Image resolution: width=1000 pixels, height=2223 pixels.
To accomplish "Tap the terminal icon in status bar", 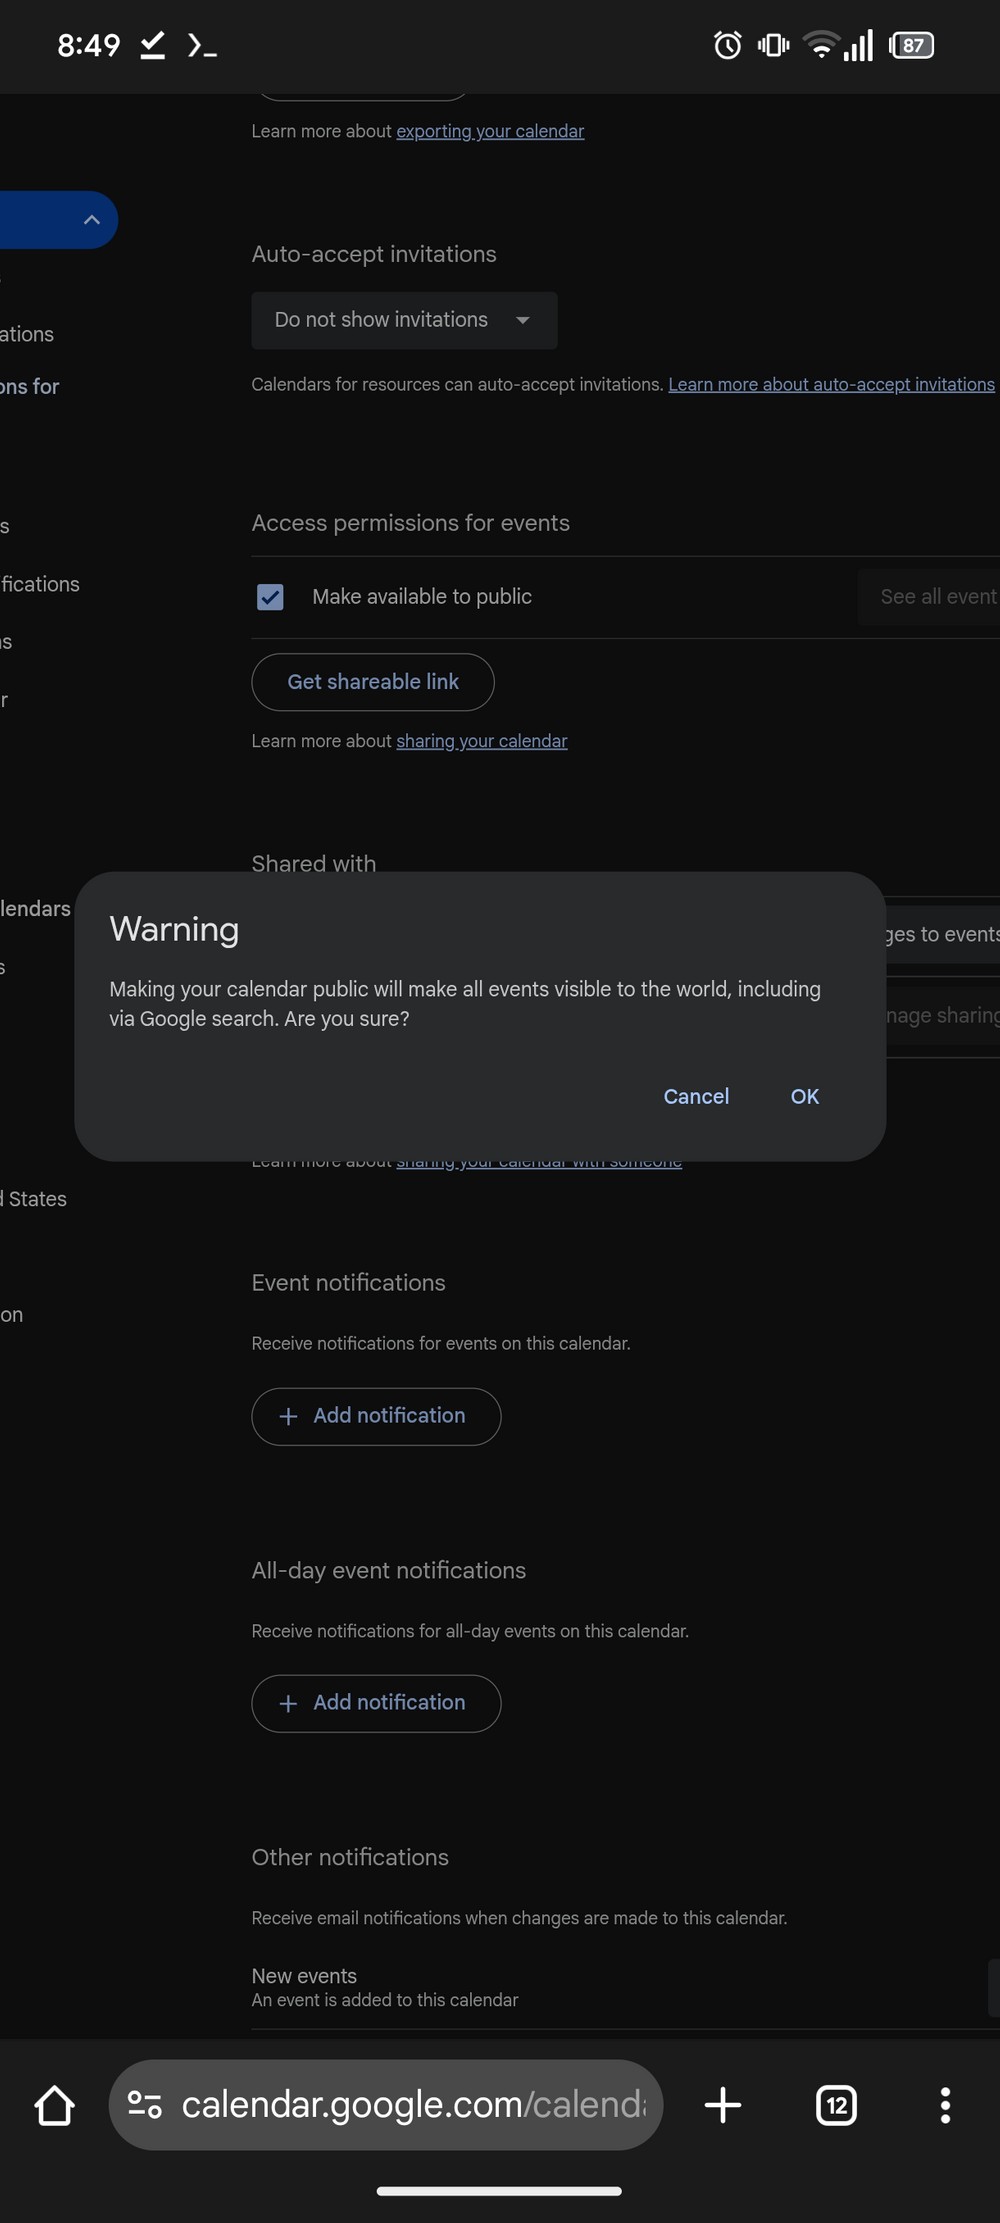I will (202, 45).
